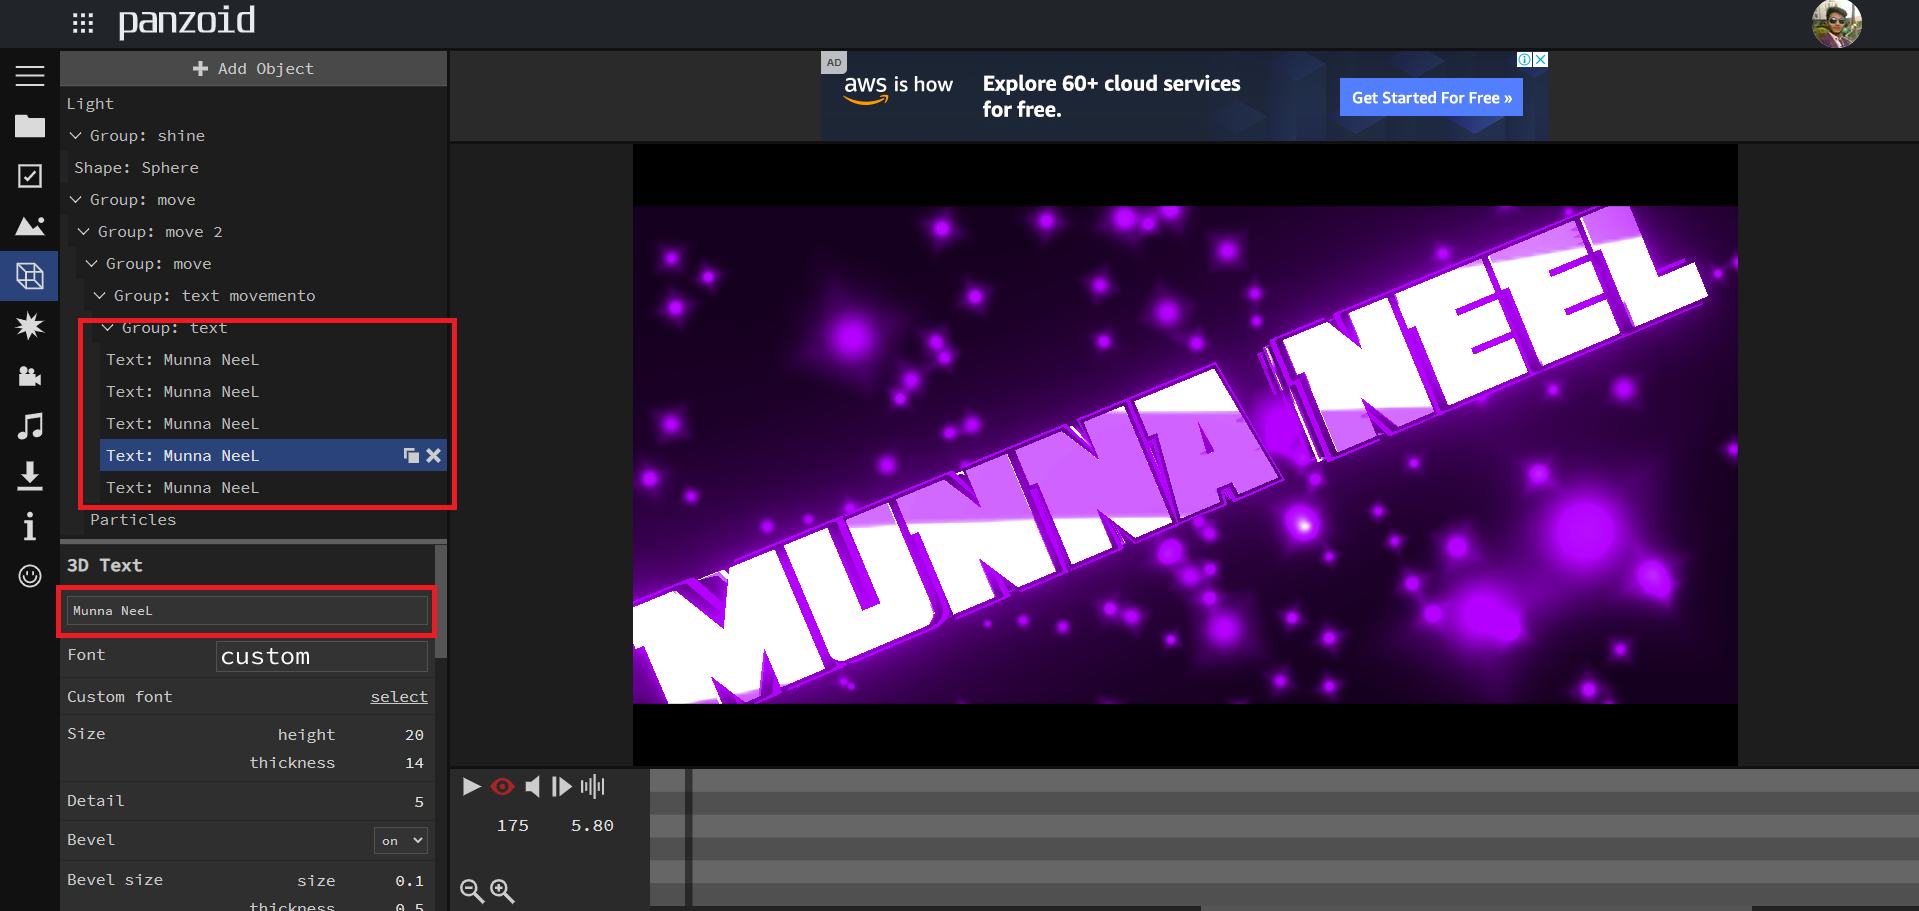
Task: Collapse the Group: text movemento node
Action: (100, 296)
